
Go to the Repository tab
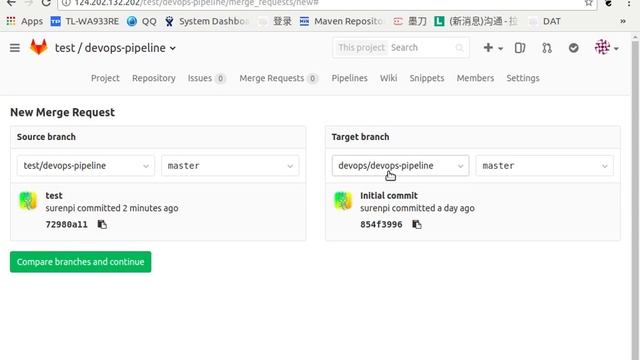point(154,78)
